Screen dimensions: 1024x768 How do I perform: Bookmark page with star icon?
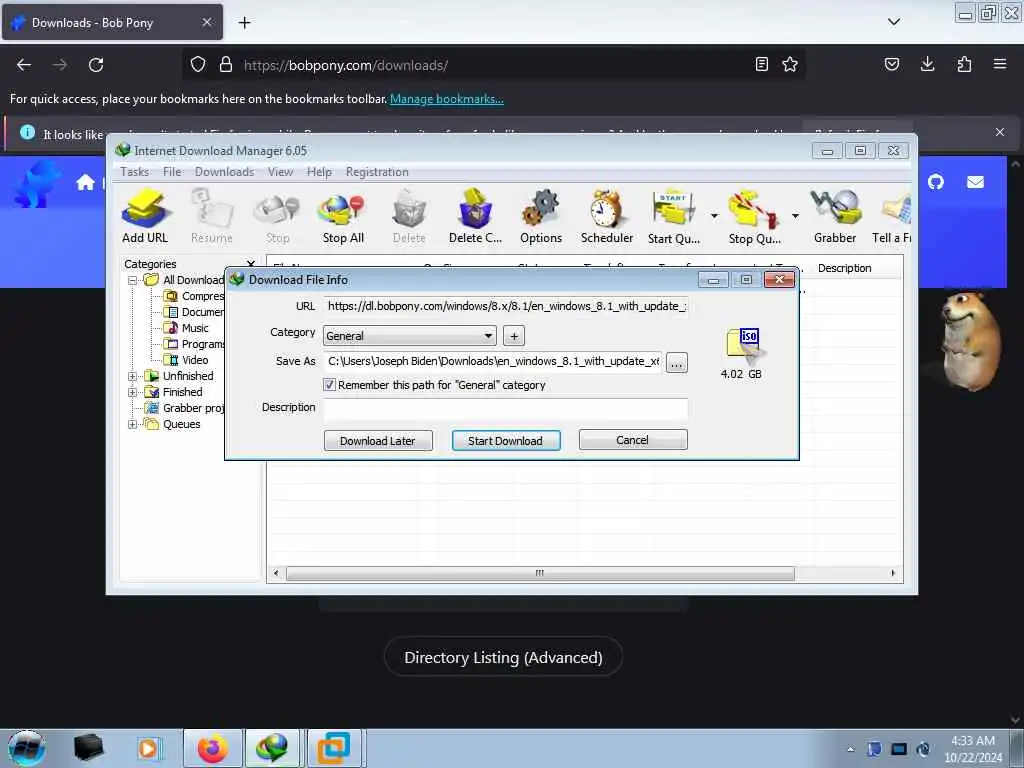(790, 64)
